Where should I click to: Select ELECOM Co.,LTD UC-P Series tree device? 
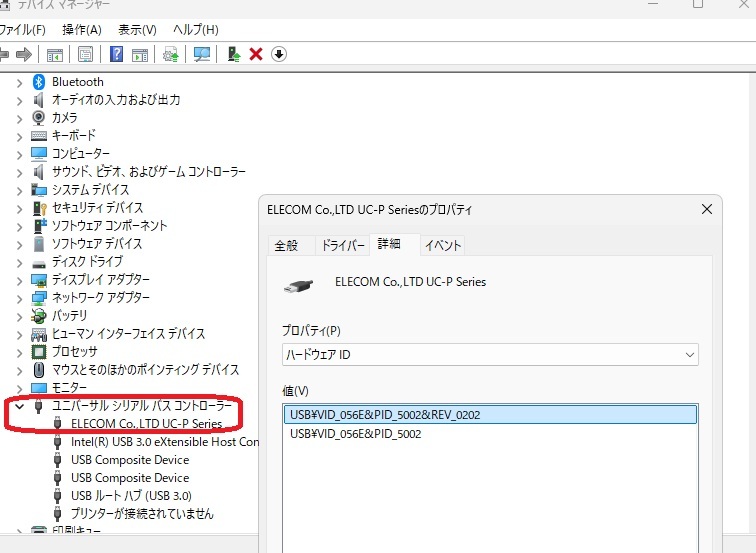click(x=147, y=423)
